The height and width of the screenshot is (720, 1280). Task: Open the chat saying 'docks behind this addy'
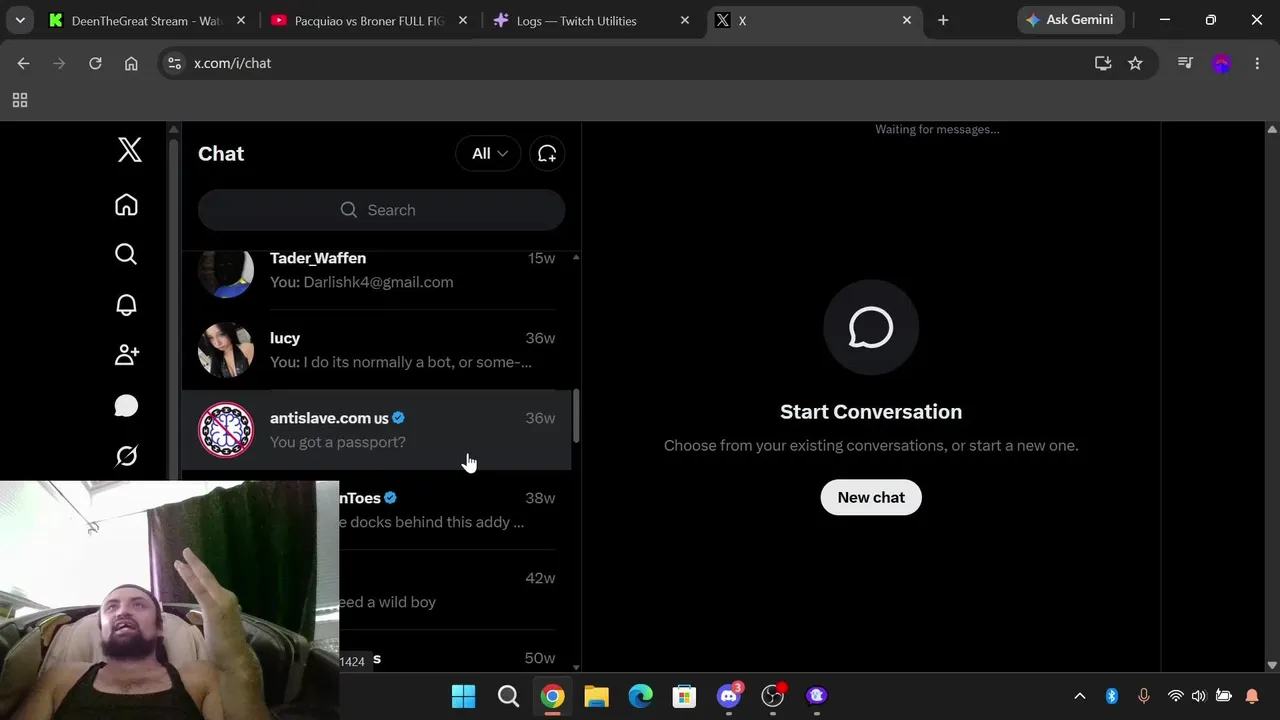point(455,510)
